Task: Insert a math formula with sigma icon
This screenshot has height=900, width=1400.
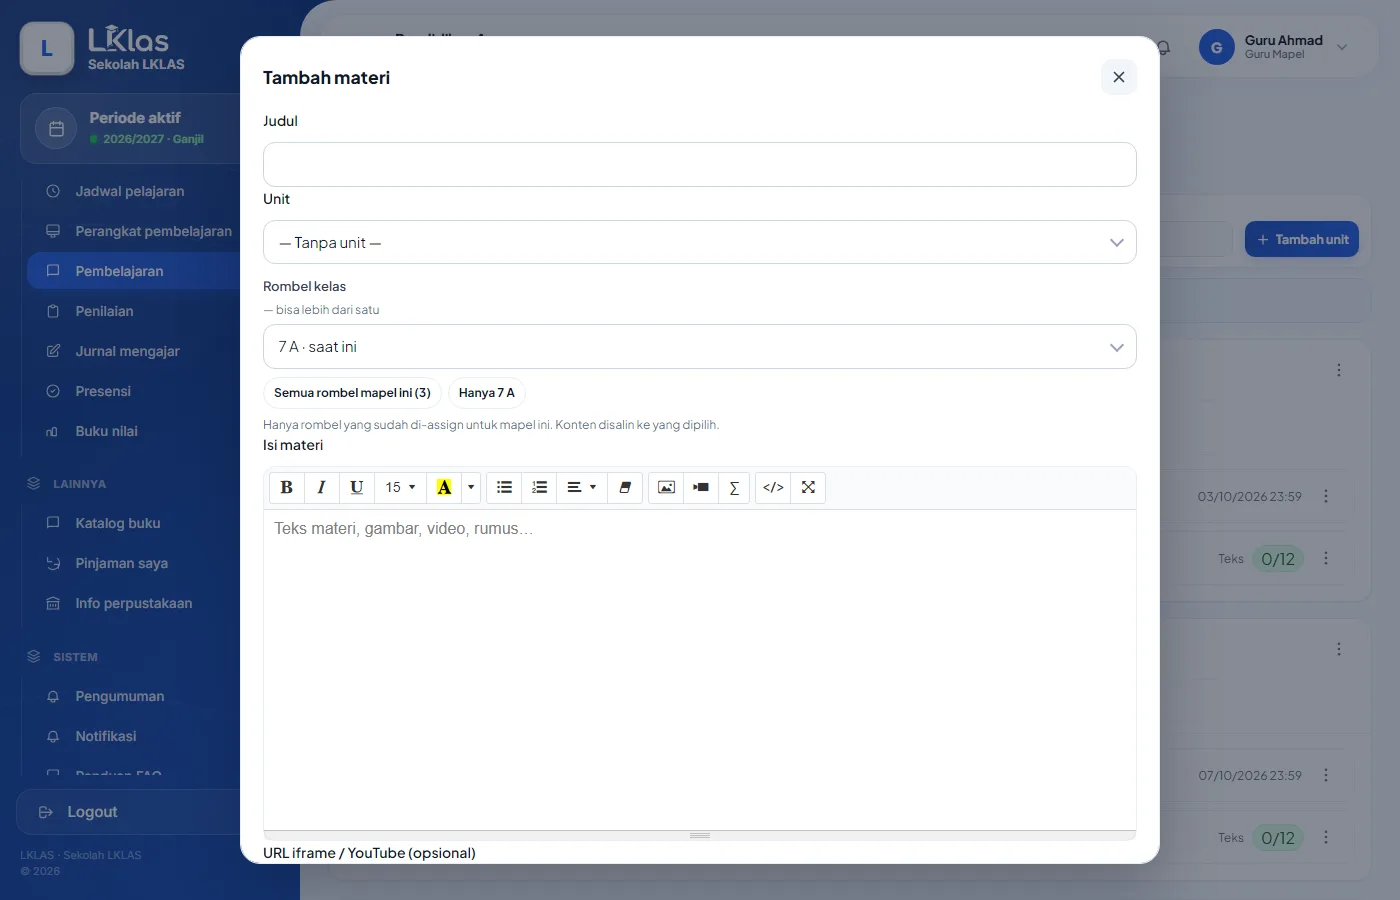Action: [734, 488]
